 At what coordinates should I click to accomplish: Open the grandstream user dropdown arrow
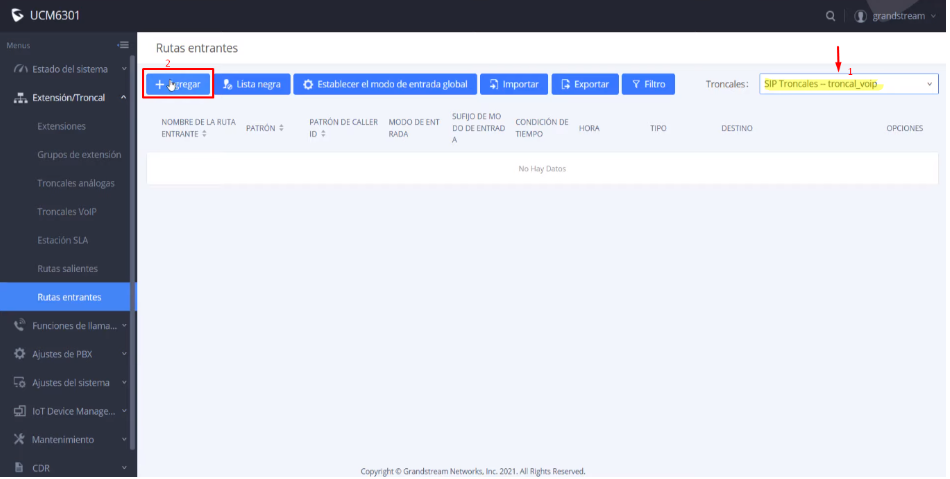[933, 16]
